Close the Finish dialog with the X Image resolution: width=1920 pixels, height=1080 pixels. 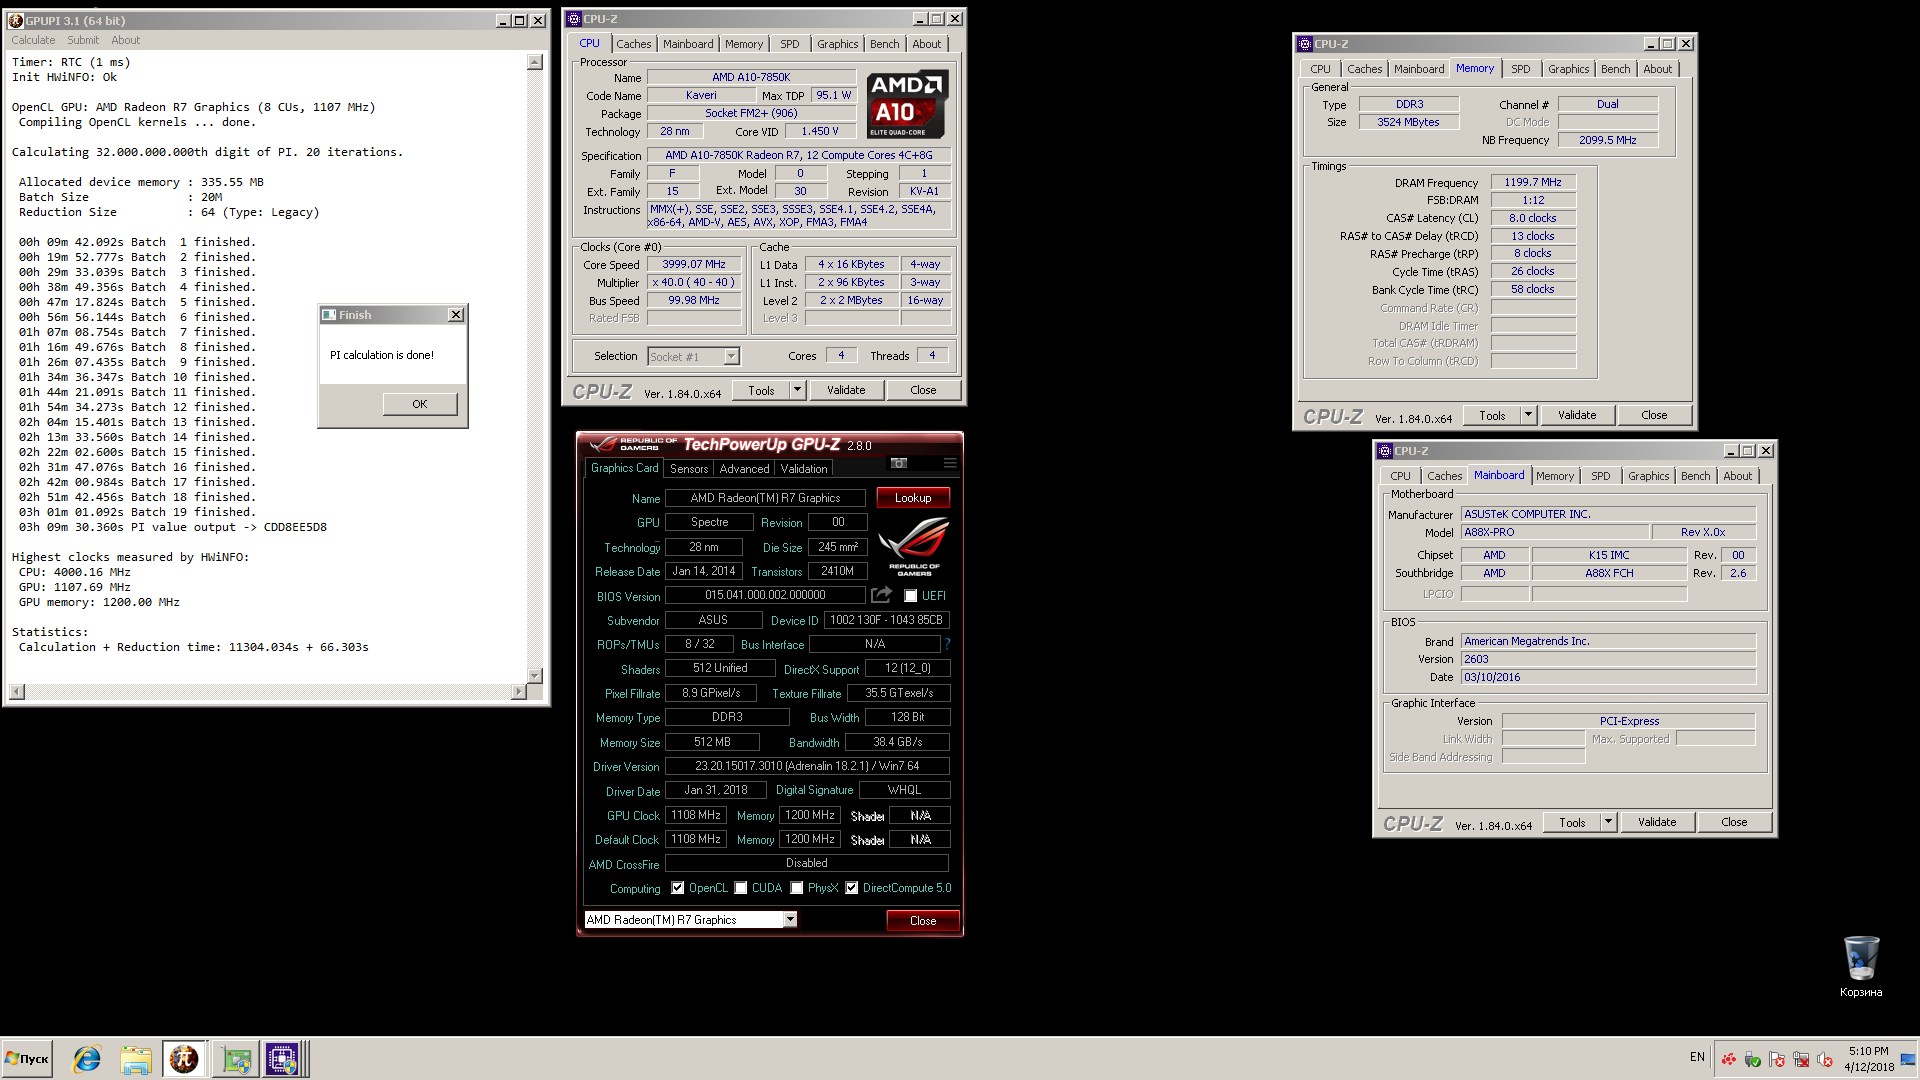click(456, 315)
